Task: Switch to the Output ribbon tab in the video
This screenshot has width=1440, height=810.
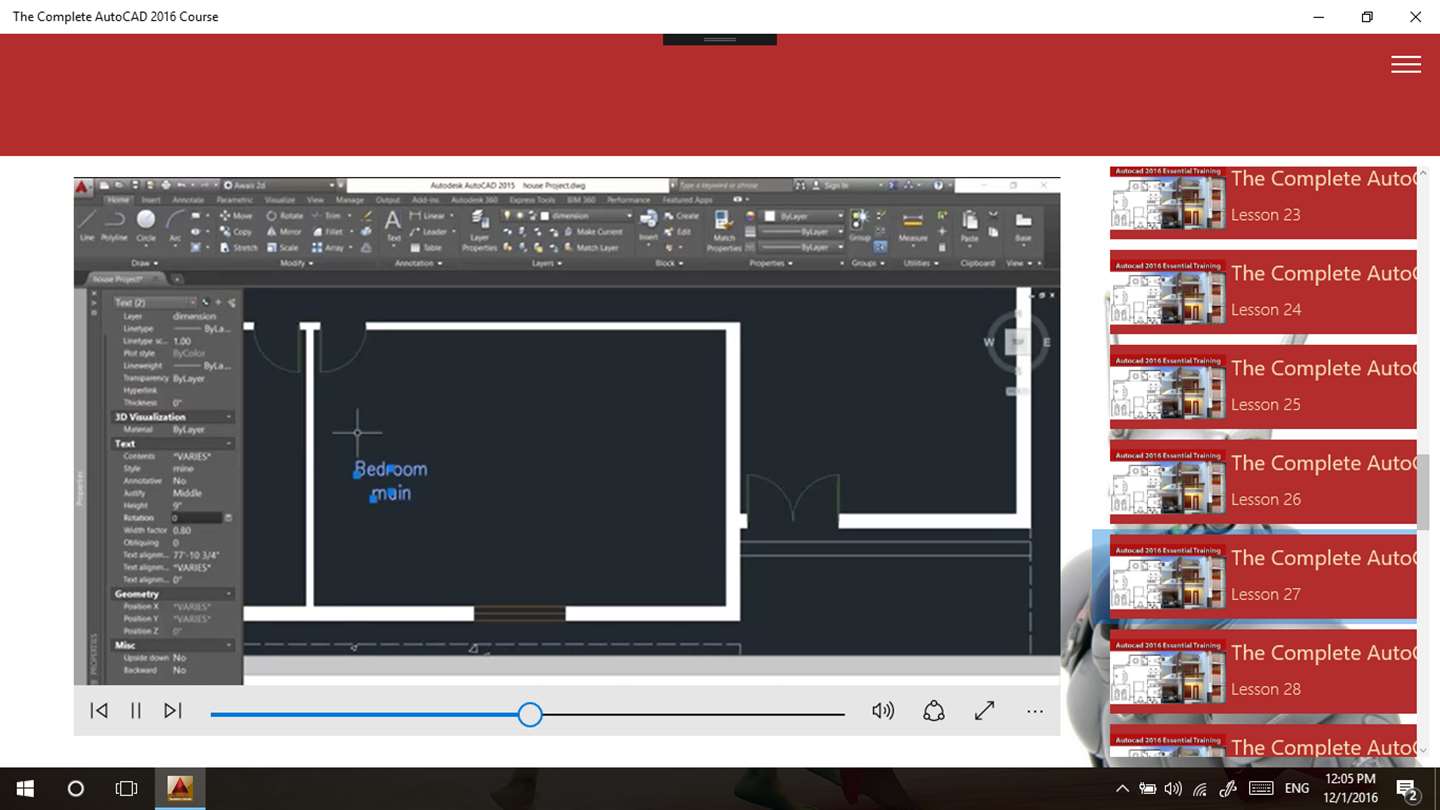Action: pyautogui.click(x=387, y=200)
